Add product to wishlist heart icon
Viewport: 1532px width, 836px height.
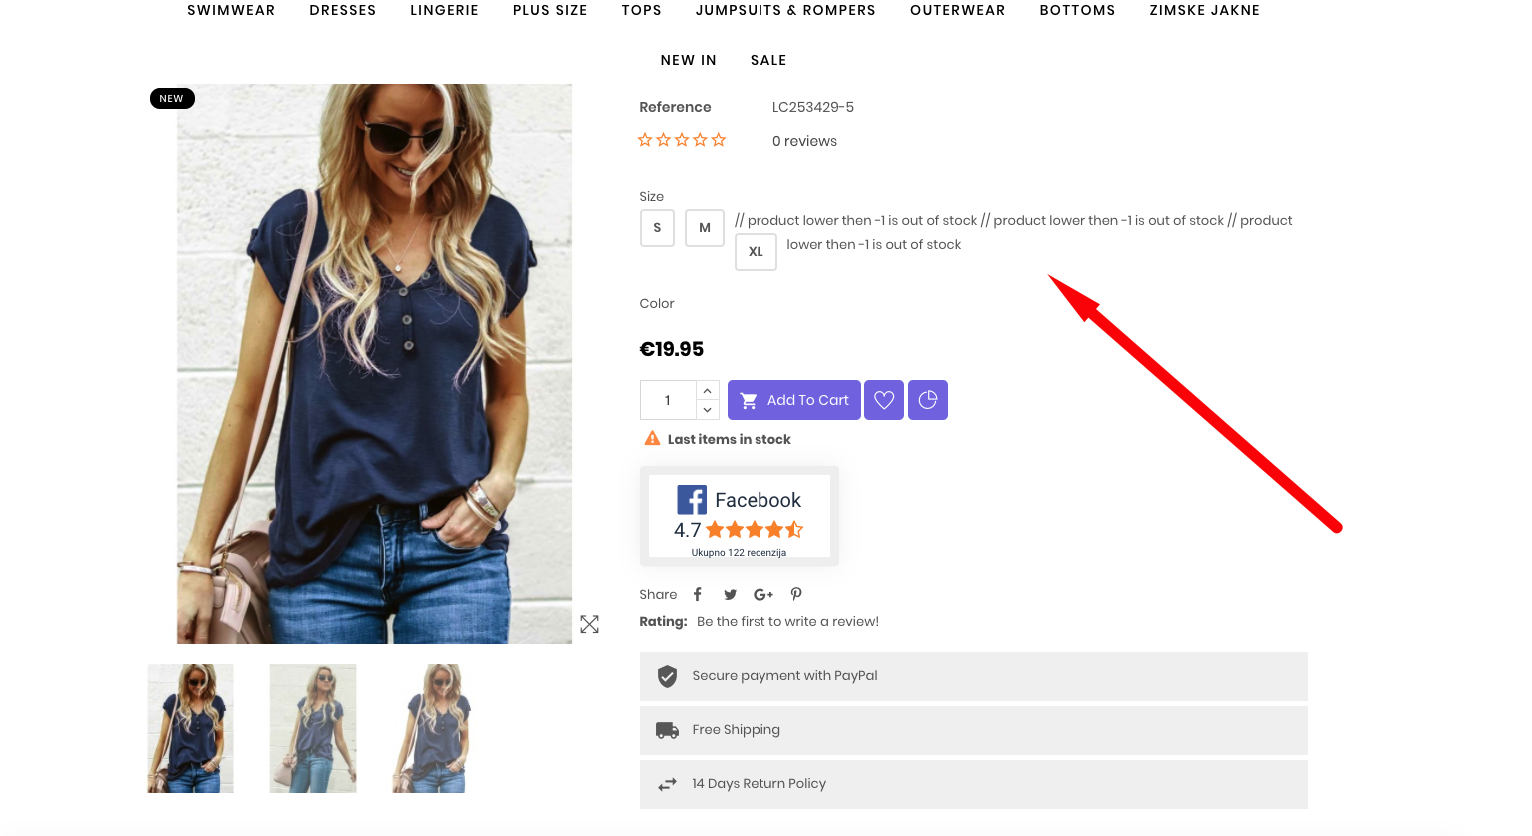884,400
